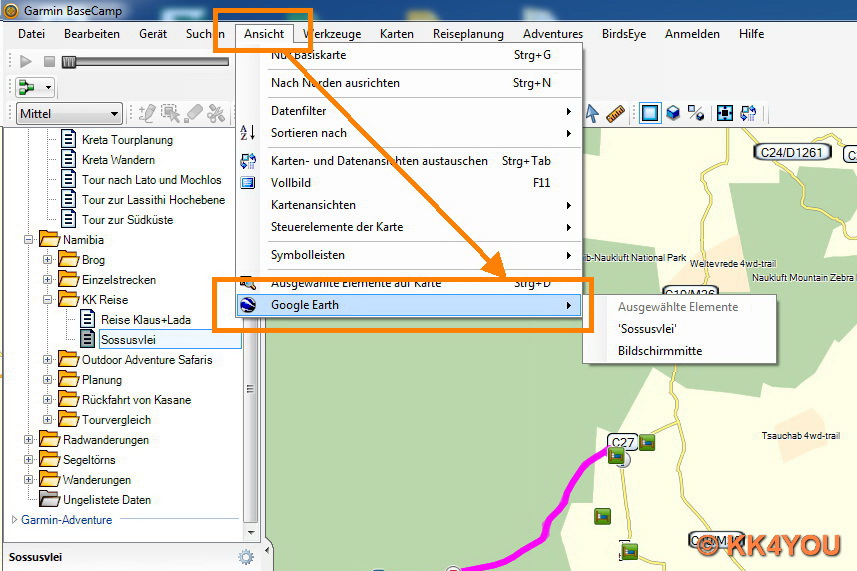Click the Vollbild screen icon in the menu
The width and height of the screenshot is (857, 571).
pos(248,183)
